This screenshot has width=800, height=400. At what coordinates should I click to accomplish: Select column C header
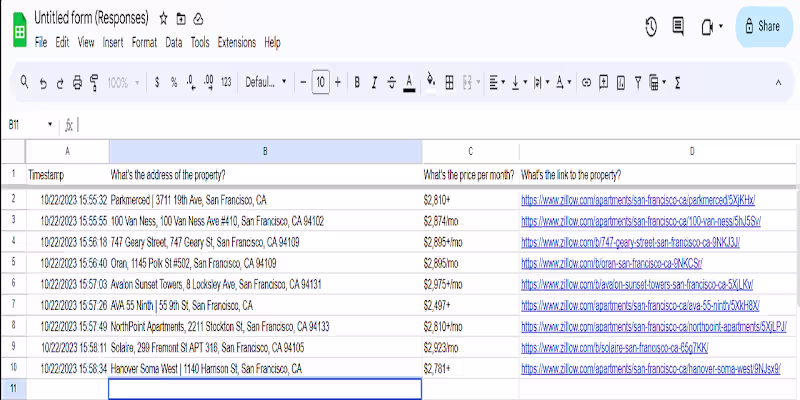470,152
